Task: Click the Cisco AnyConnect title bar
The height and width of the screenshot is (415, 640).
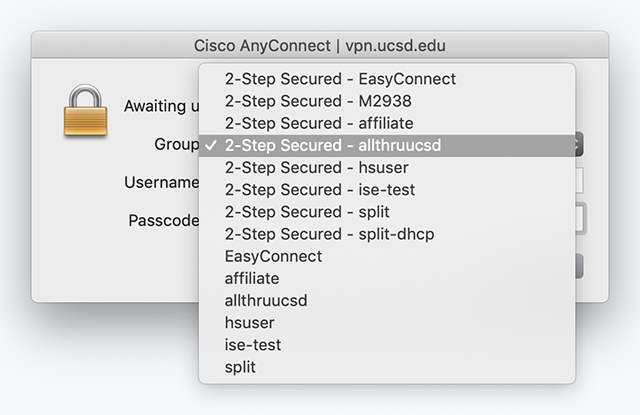Action: (320, 45)
